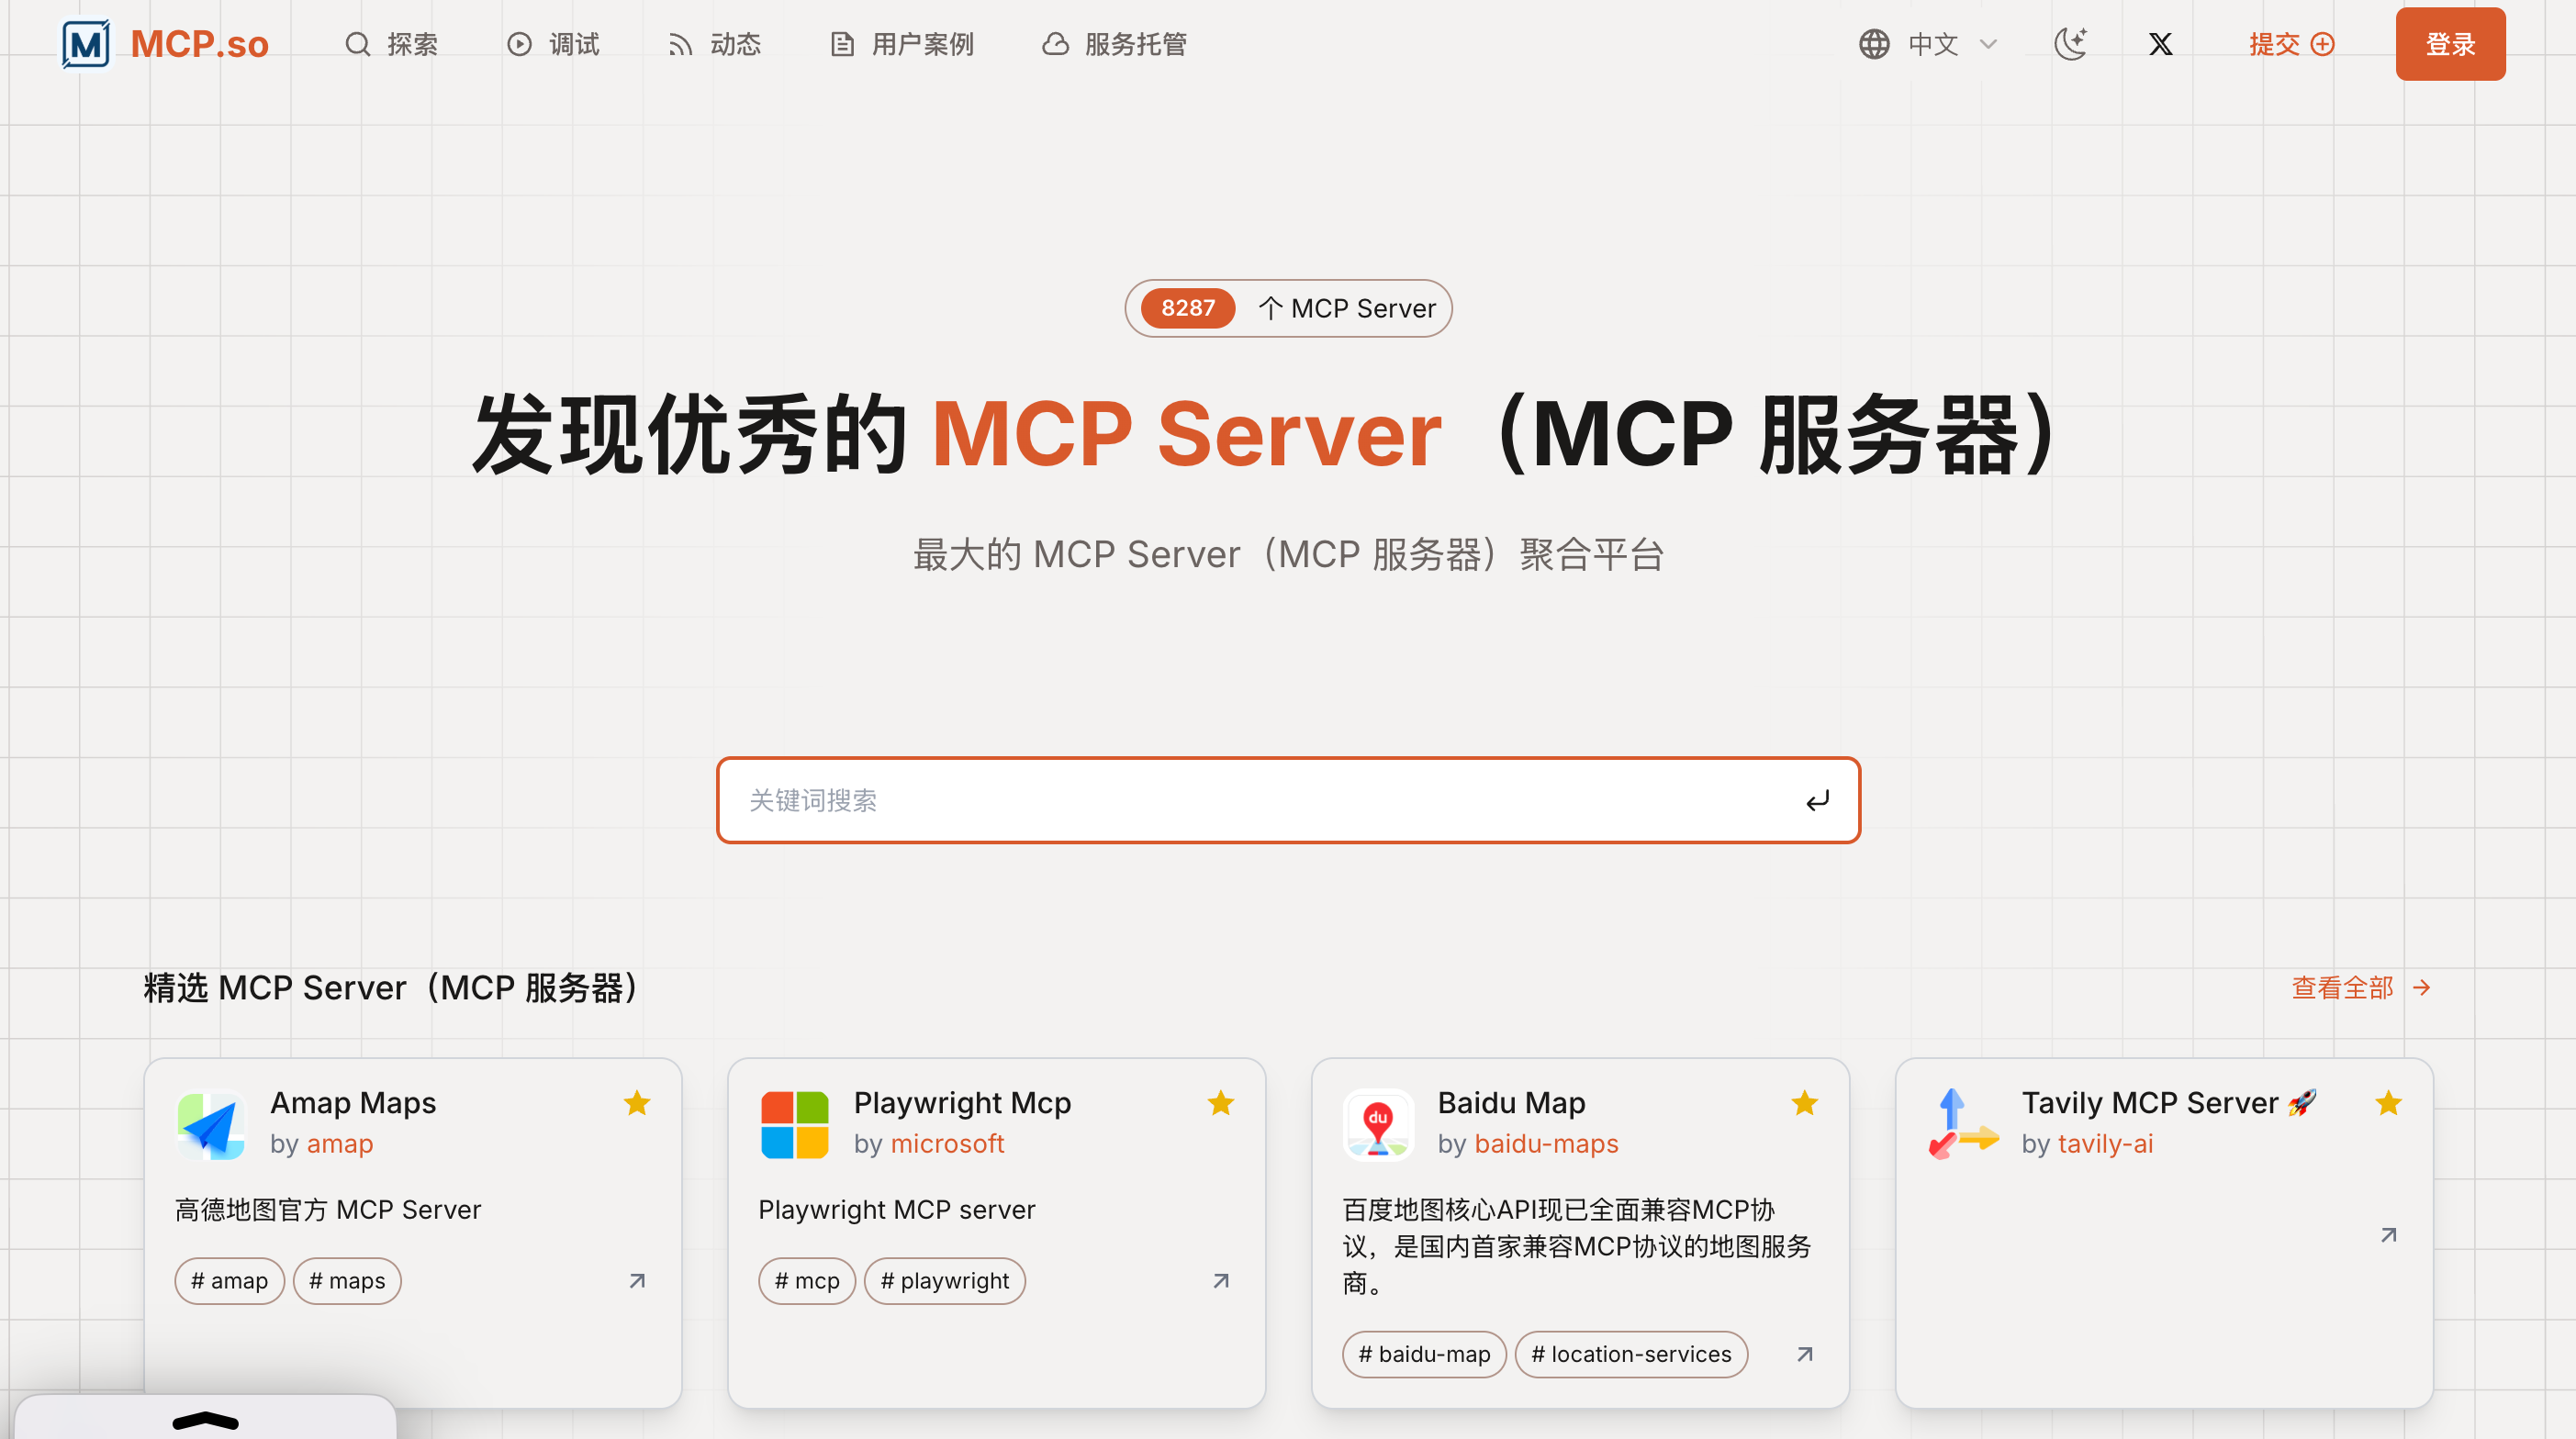Screen dimensions: 2576x1439
Task: Click the star on Tavily MCP Server card
Action: click(x=2389, y=1103)
